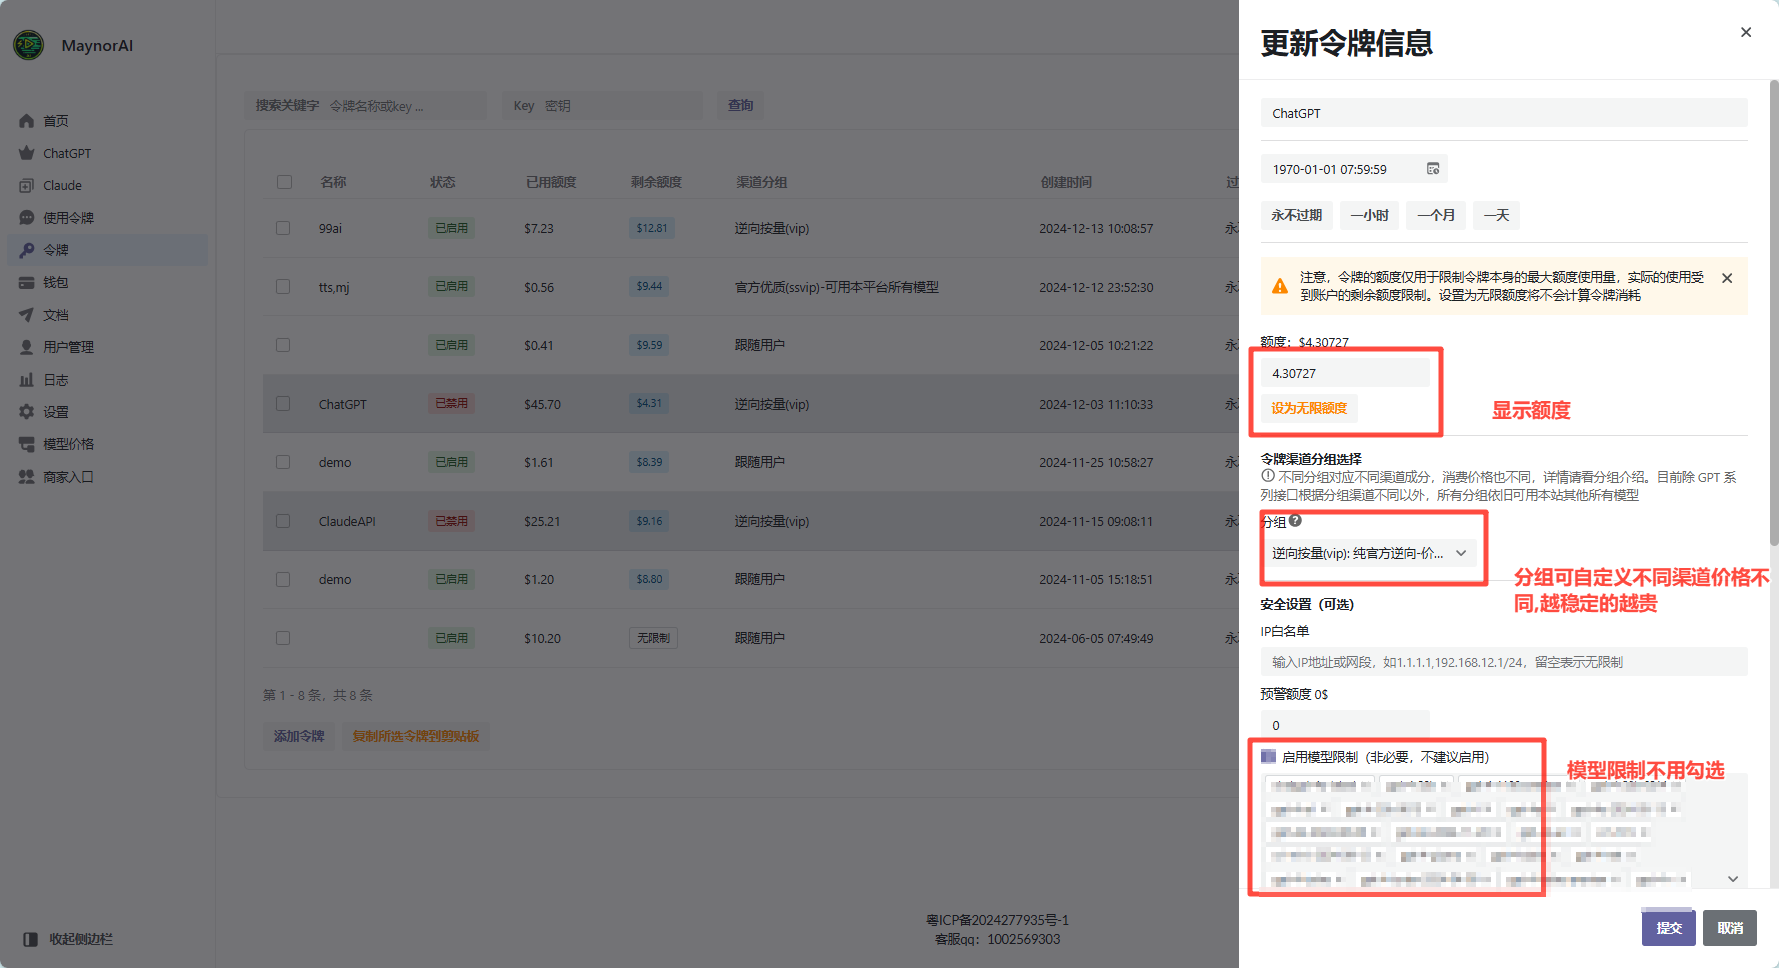Check the tts,mj row checkbox
This screenshot has width=1779, height=968.
283,287
